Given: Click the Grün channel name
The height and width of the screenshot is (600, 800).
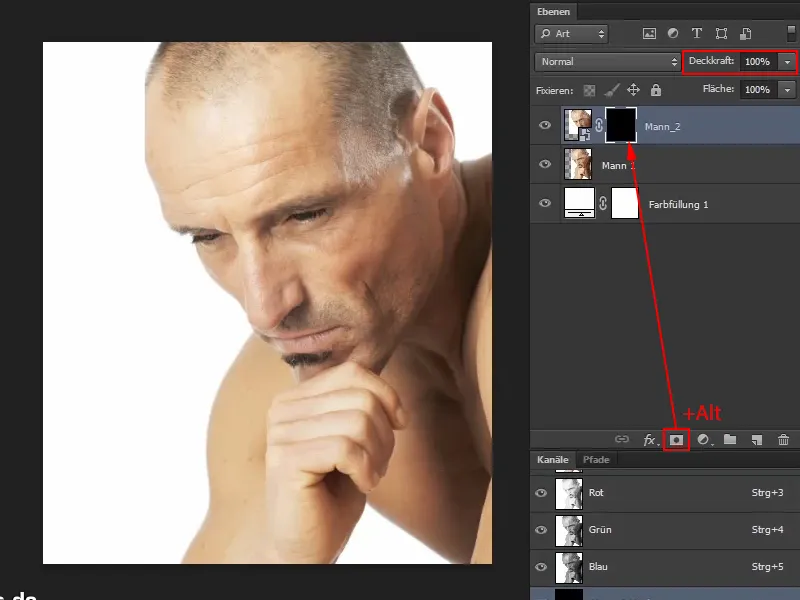Looking at the screenshot, I should pyautogui.click(x=600, y=530).
